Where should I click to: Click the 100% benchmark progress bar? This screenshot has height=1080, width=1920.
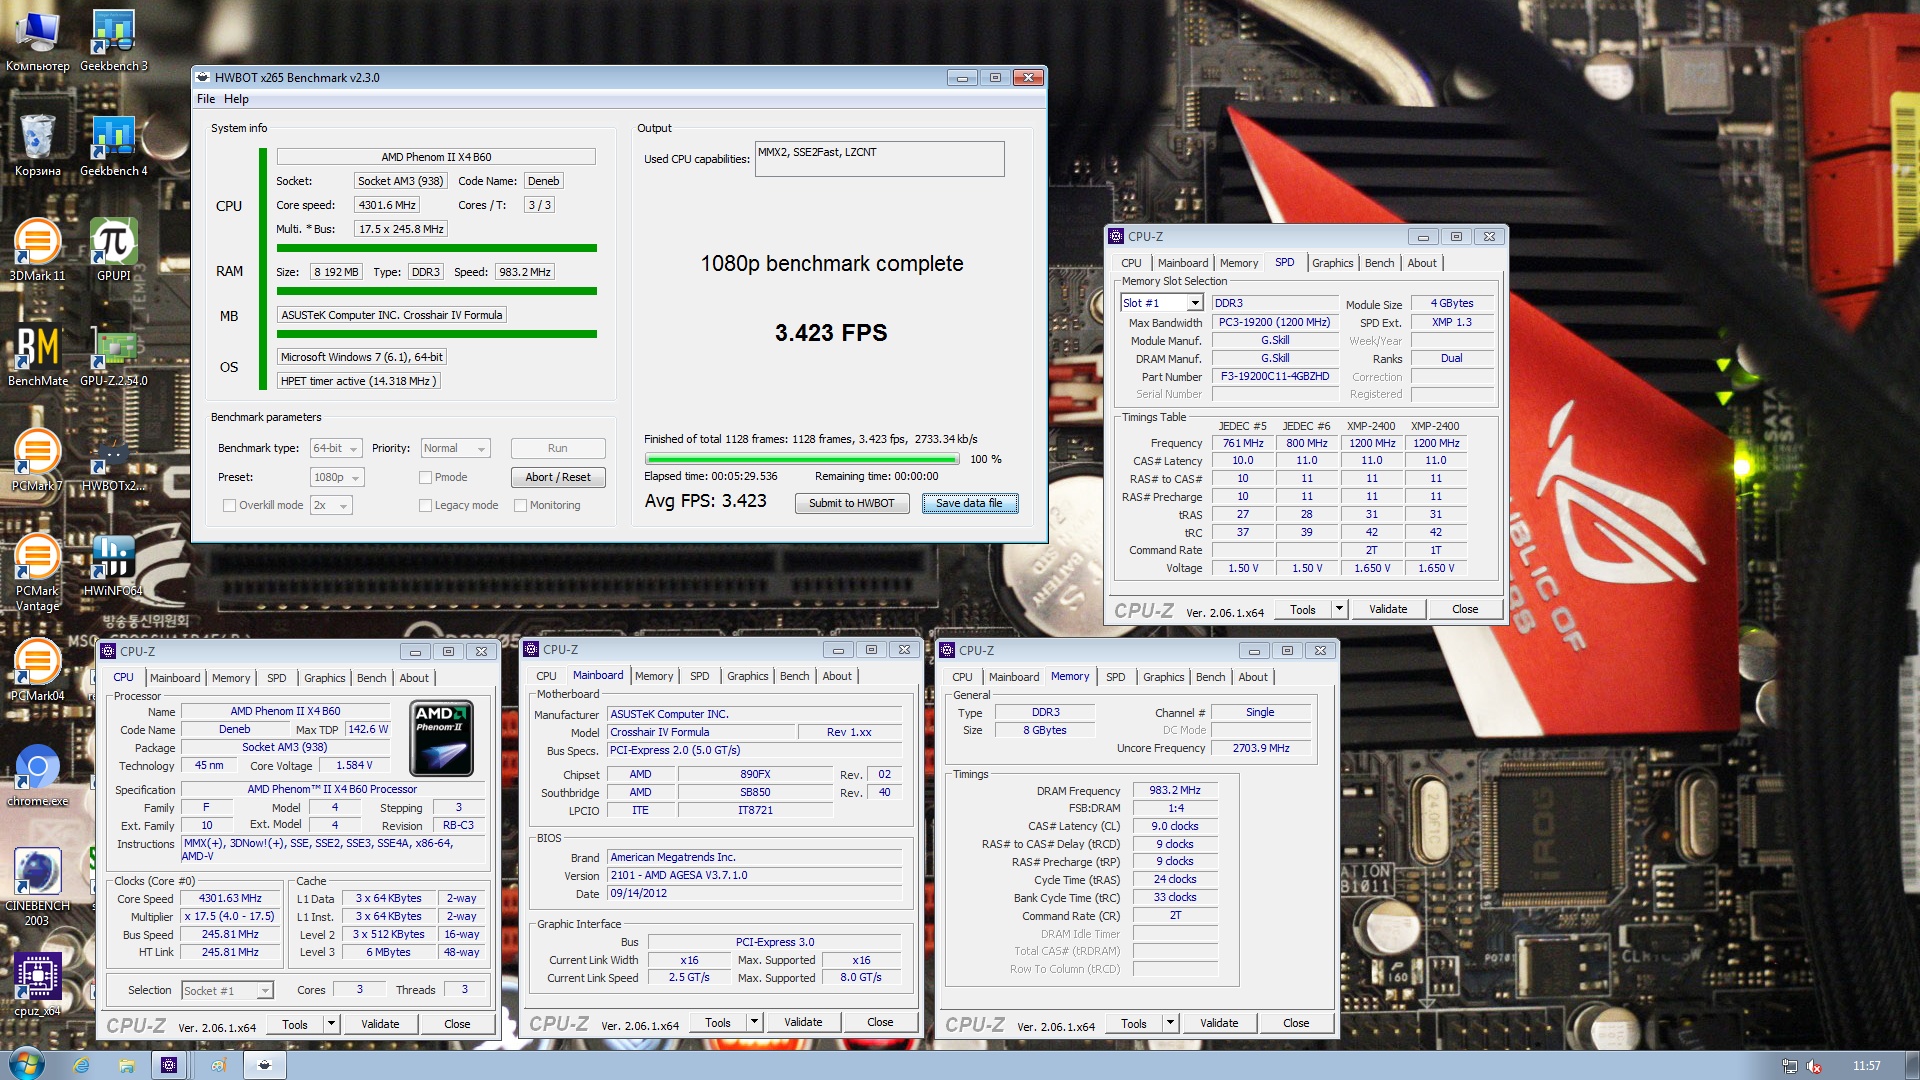802,460
